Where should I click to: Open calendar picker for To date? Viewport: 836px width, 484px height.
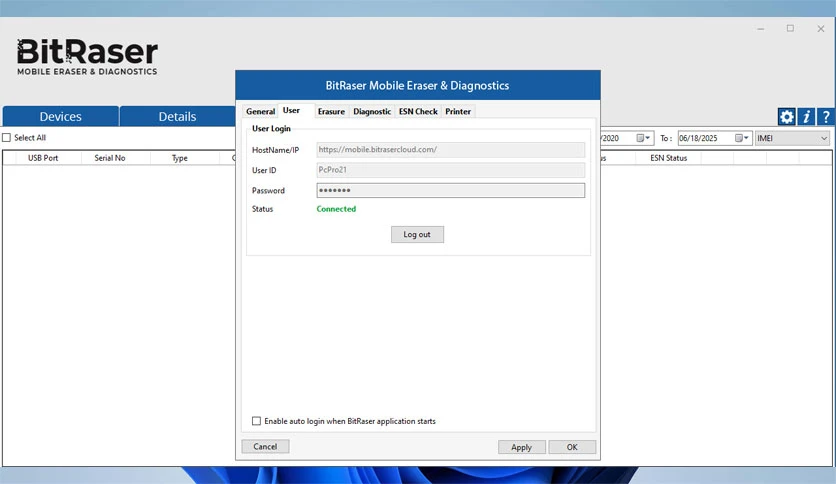[x=742, y=138]
